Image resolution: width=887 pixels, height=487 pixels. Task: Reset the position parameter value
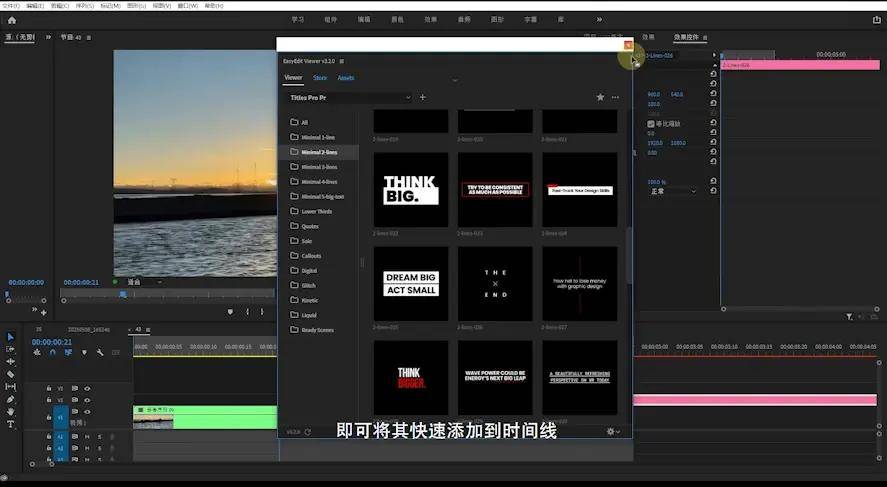pos(713,94)
